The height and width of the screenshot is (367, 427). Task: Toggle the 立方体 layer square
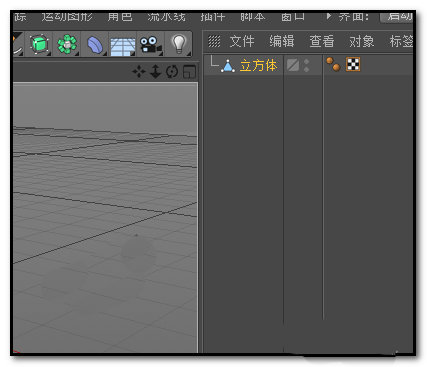293,65
